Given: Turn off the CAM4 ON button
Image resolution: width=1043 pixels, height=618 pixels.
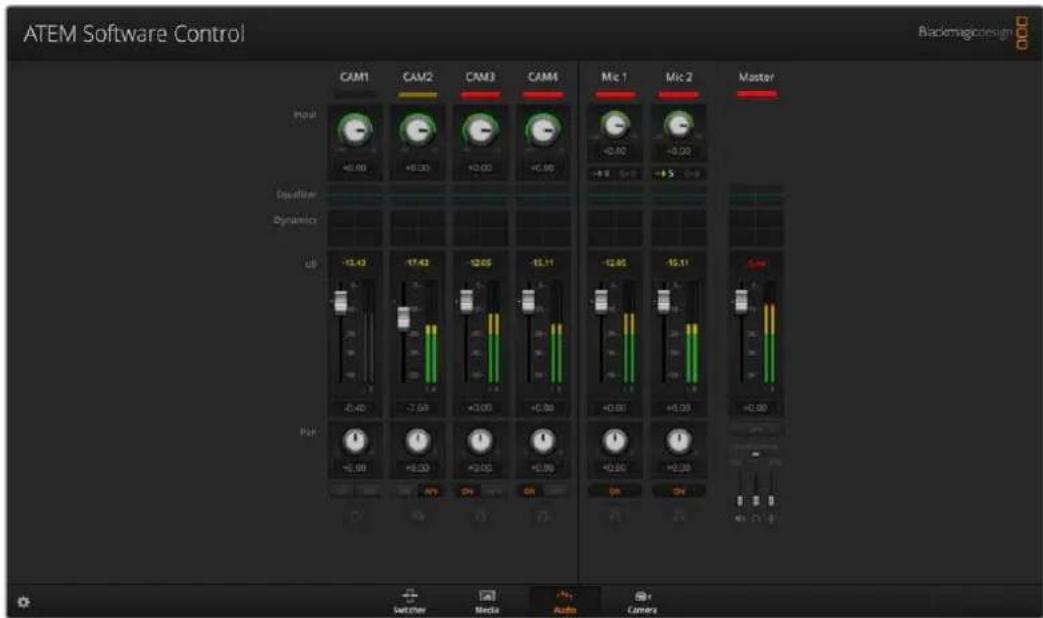Looking at the screenshot, I should (529, 492).
